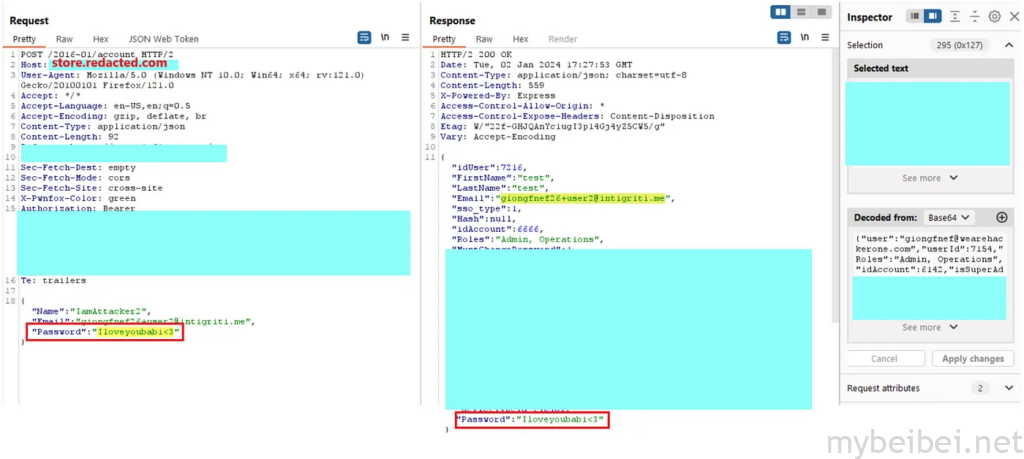Switch to combined tabbed layout view
Viewport: 1024px width, 459px height.
click(x=821, y=12)
